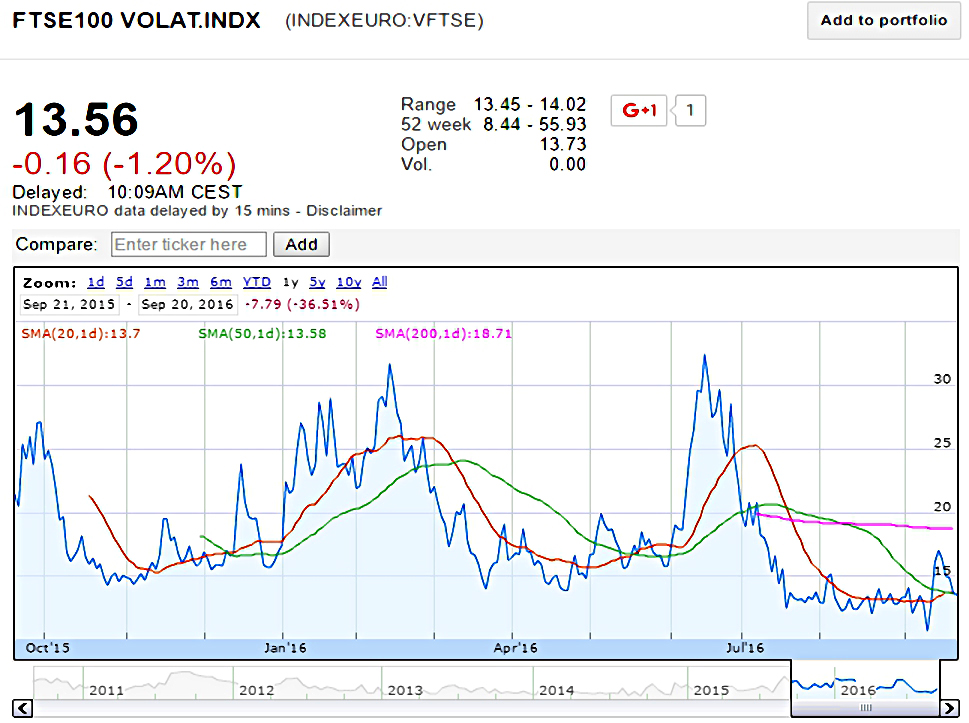Set chart zoom to 3m
This screenshot has height=723, width=969.
(x=188, y=282)
